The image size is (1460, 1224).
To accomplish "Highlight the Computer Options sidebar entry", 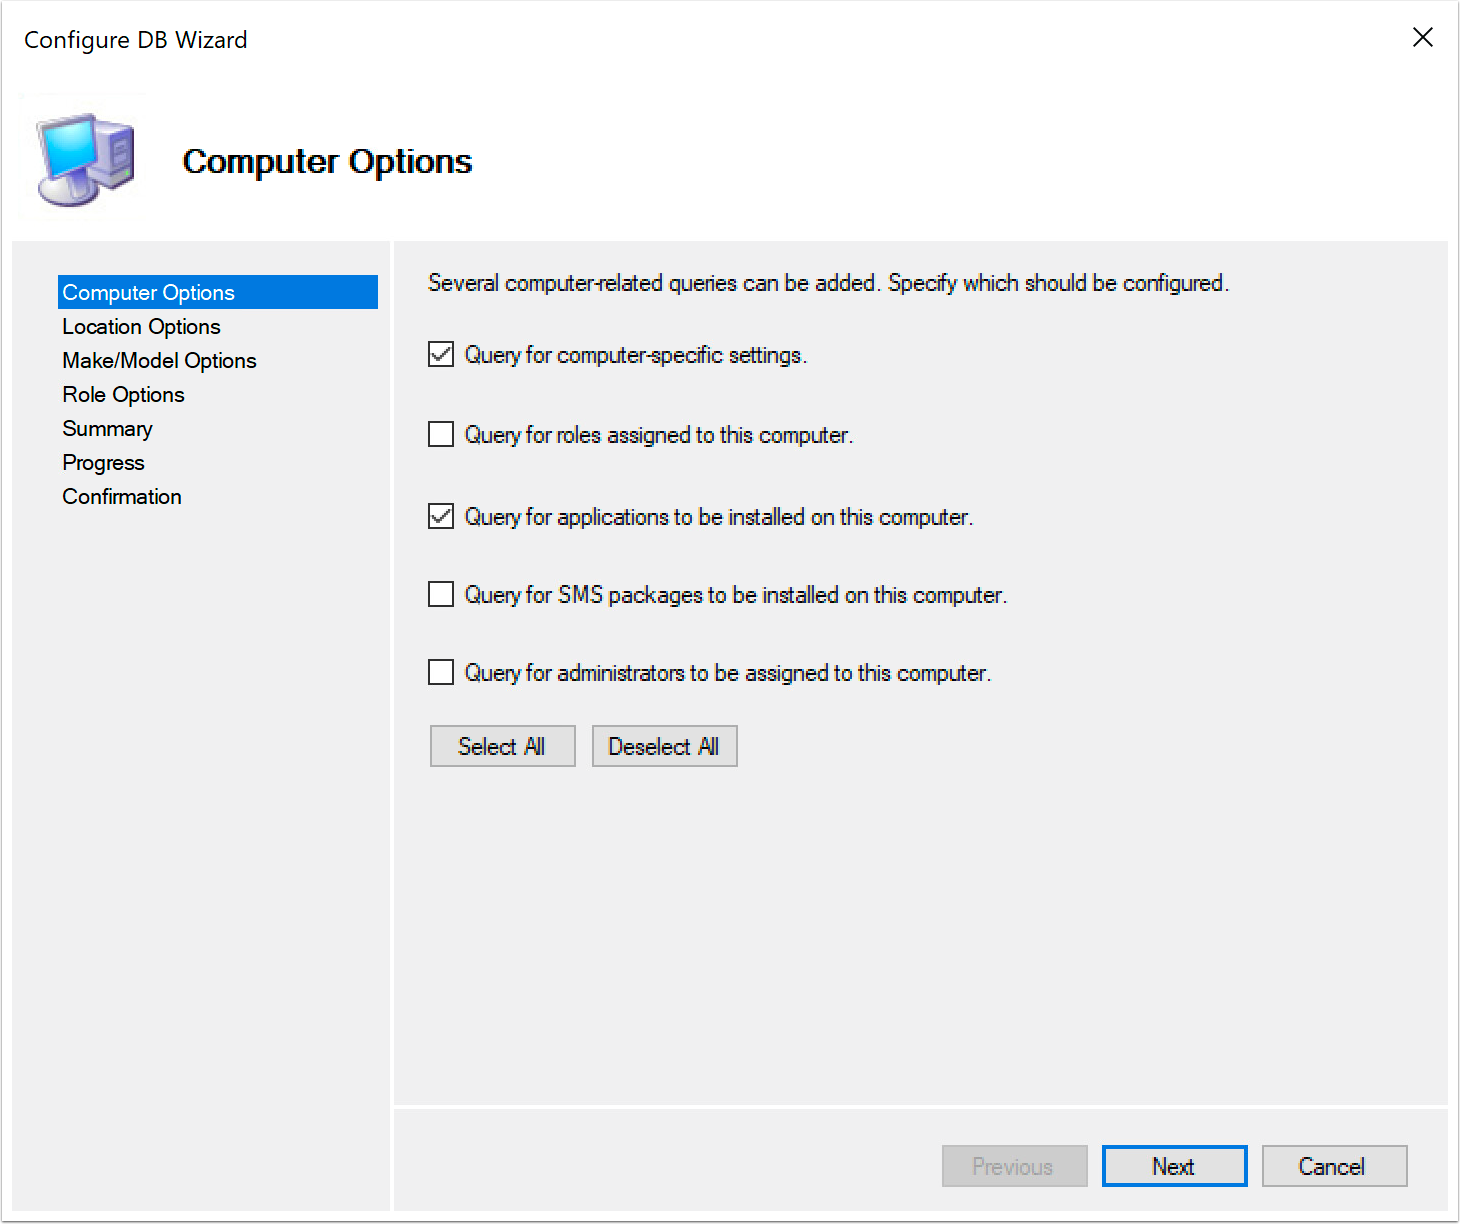I will click(x=148, y=292).
